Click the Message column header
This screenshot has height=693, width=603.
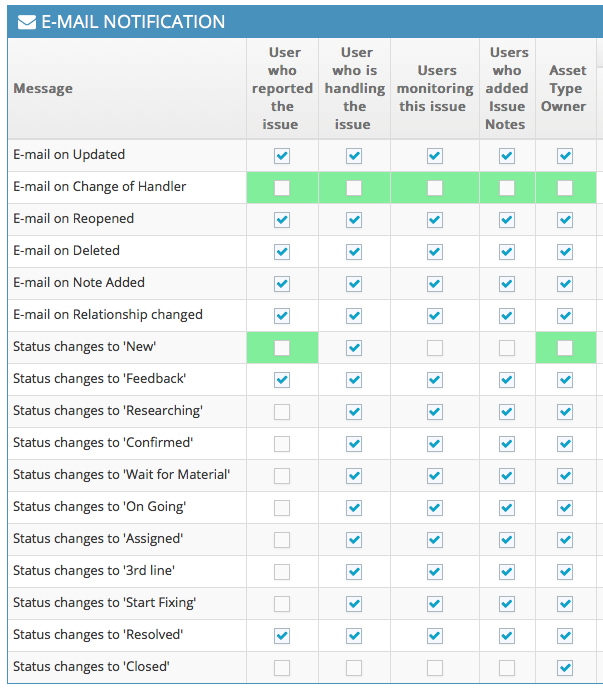[43, 89]
